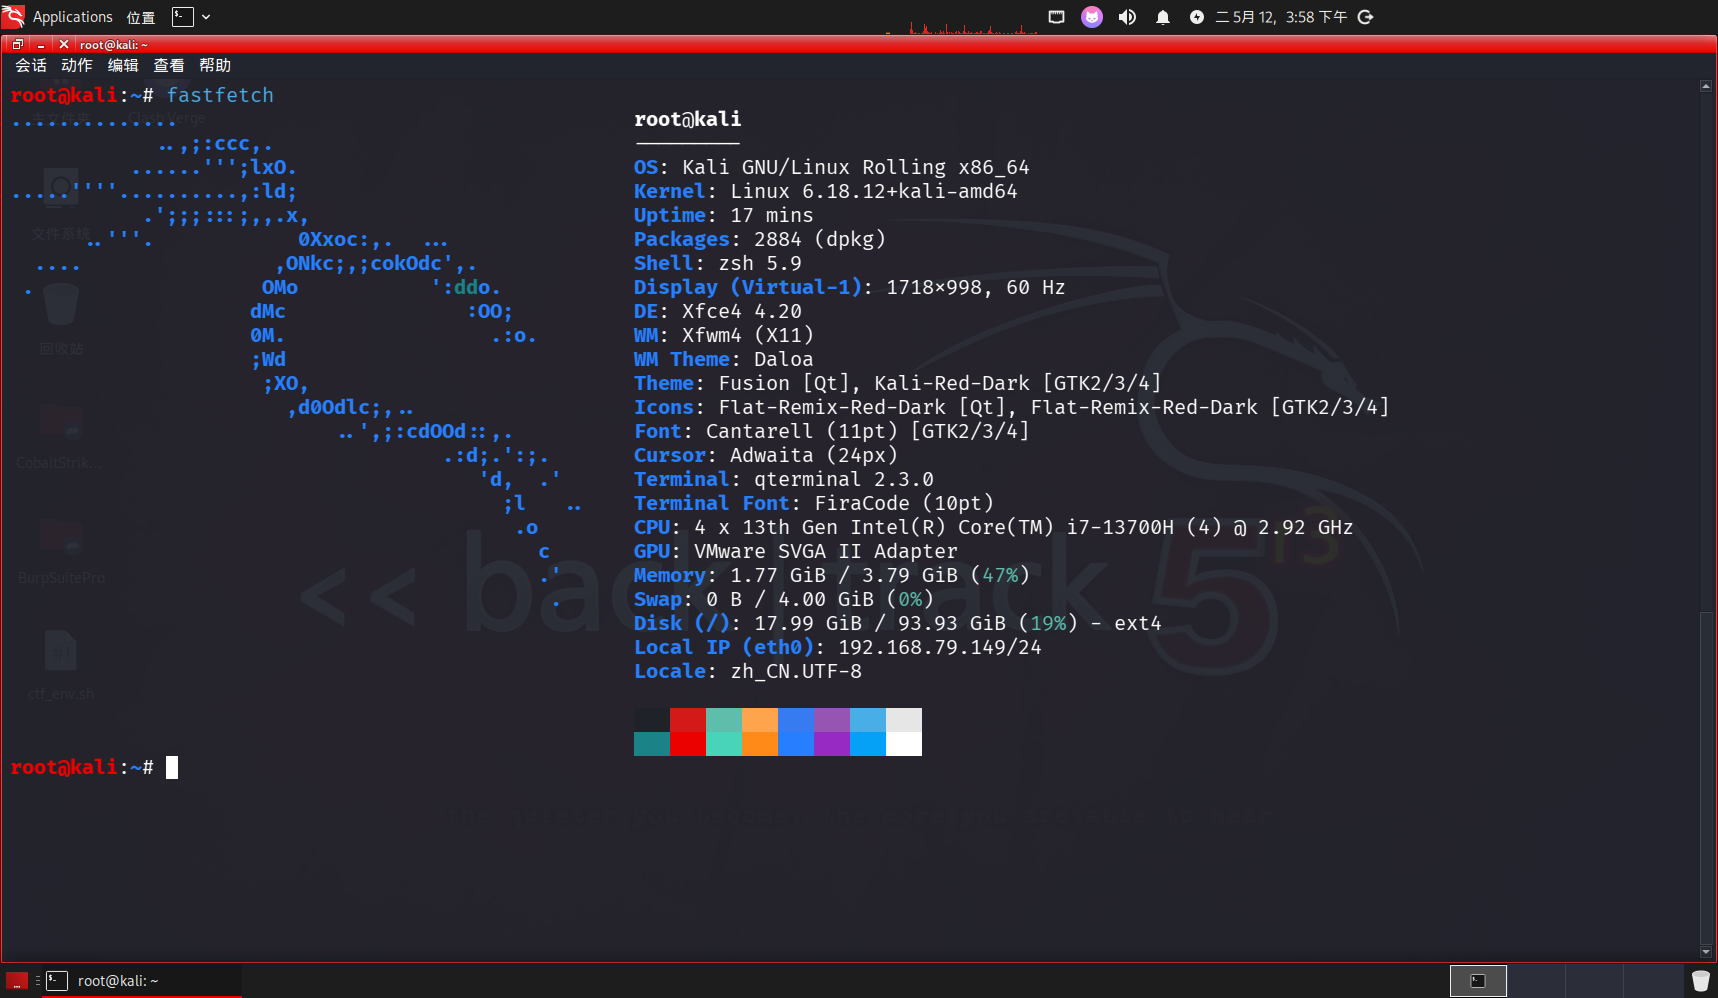Image resolution: width=1718 pixels, height=998 pixels.
Task: Click the show desktop icon in bottom panel
Action: [x=17, y=981]
